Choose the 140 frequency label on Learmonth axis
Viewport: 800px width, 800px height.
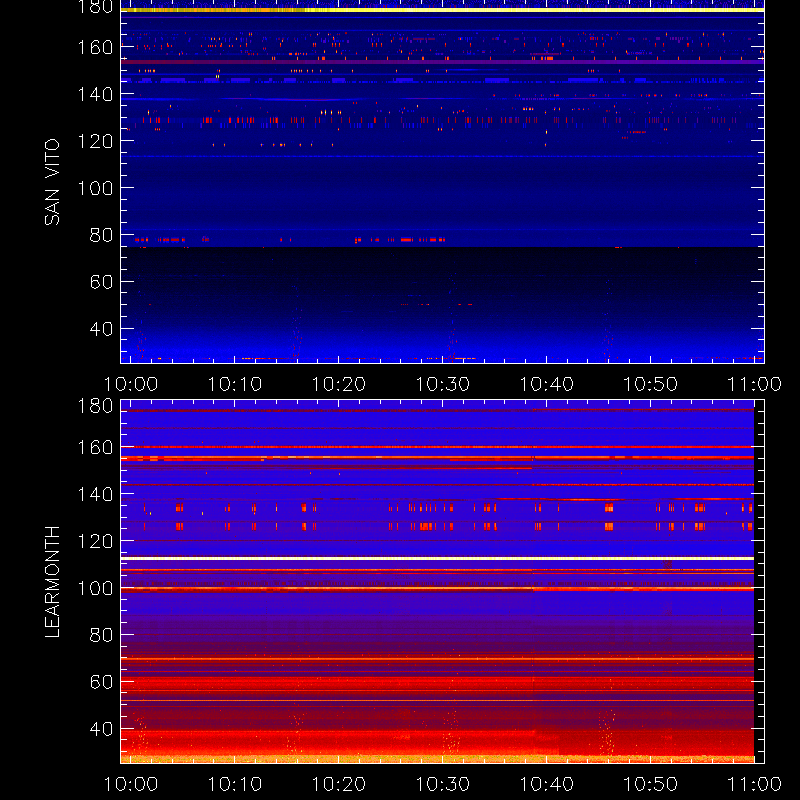click(95, 494)
